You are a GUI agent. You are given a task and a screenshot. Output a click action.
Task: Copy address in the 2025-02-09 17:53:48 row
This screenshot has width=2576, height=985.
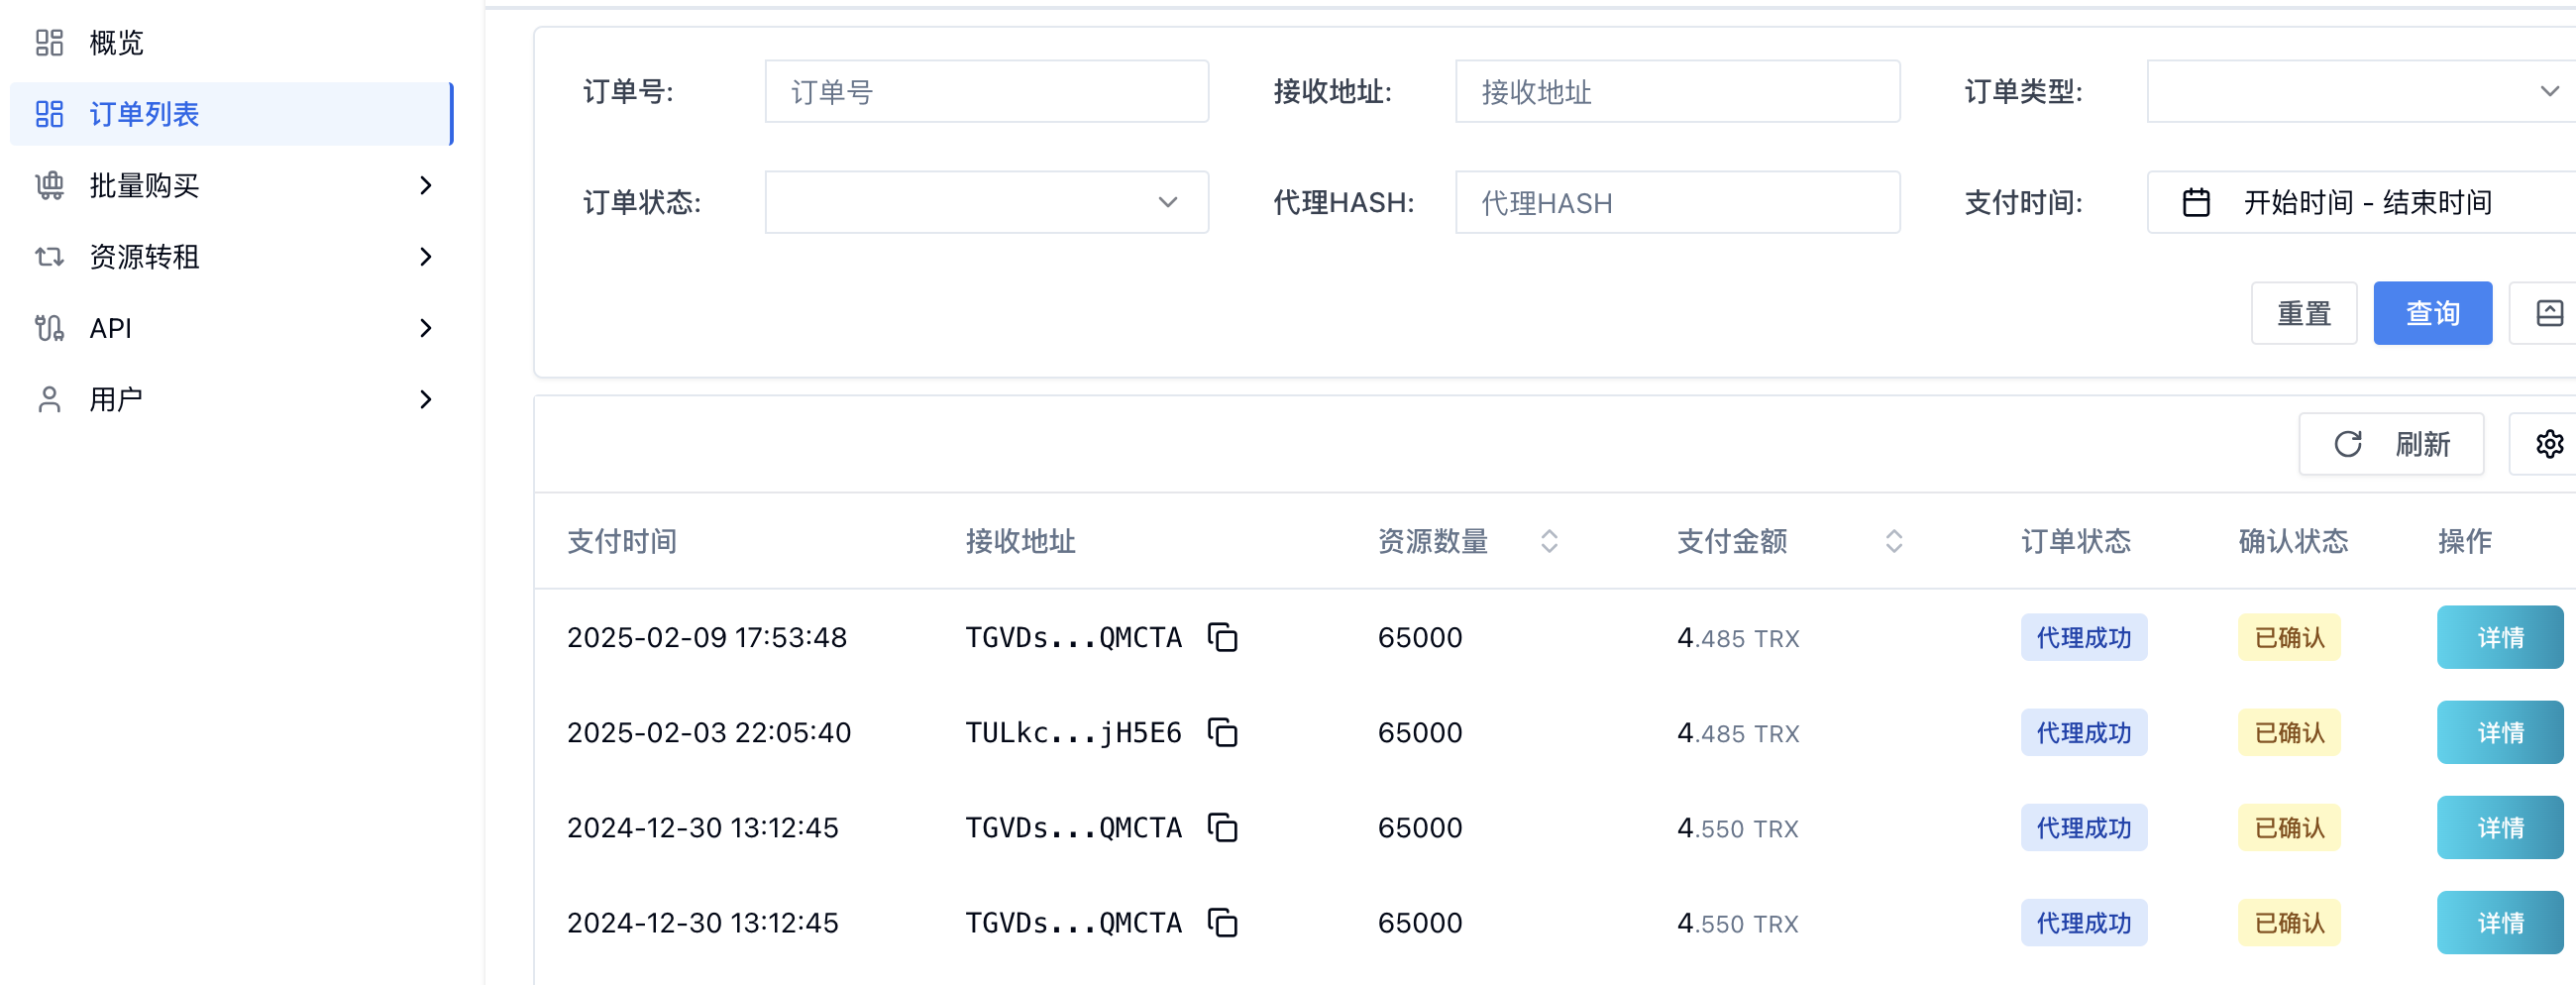(x=1222, y=637)
